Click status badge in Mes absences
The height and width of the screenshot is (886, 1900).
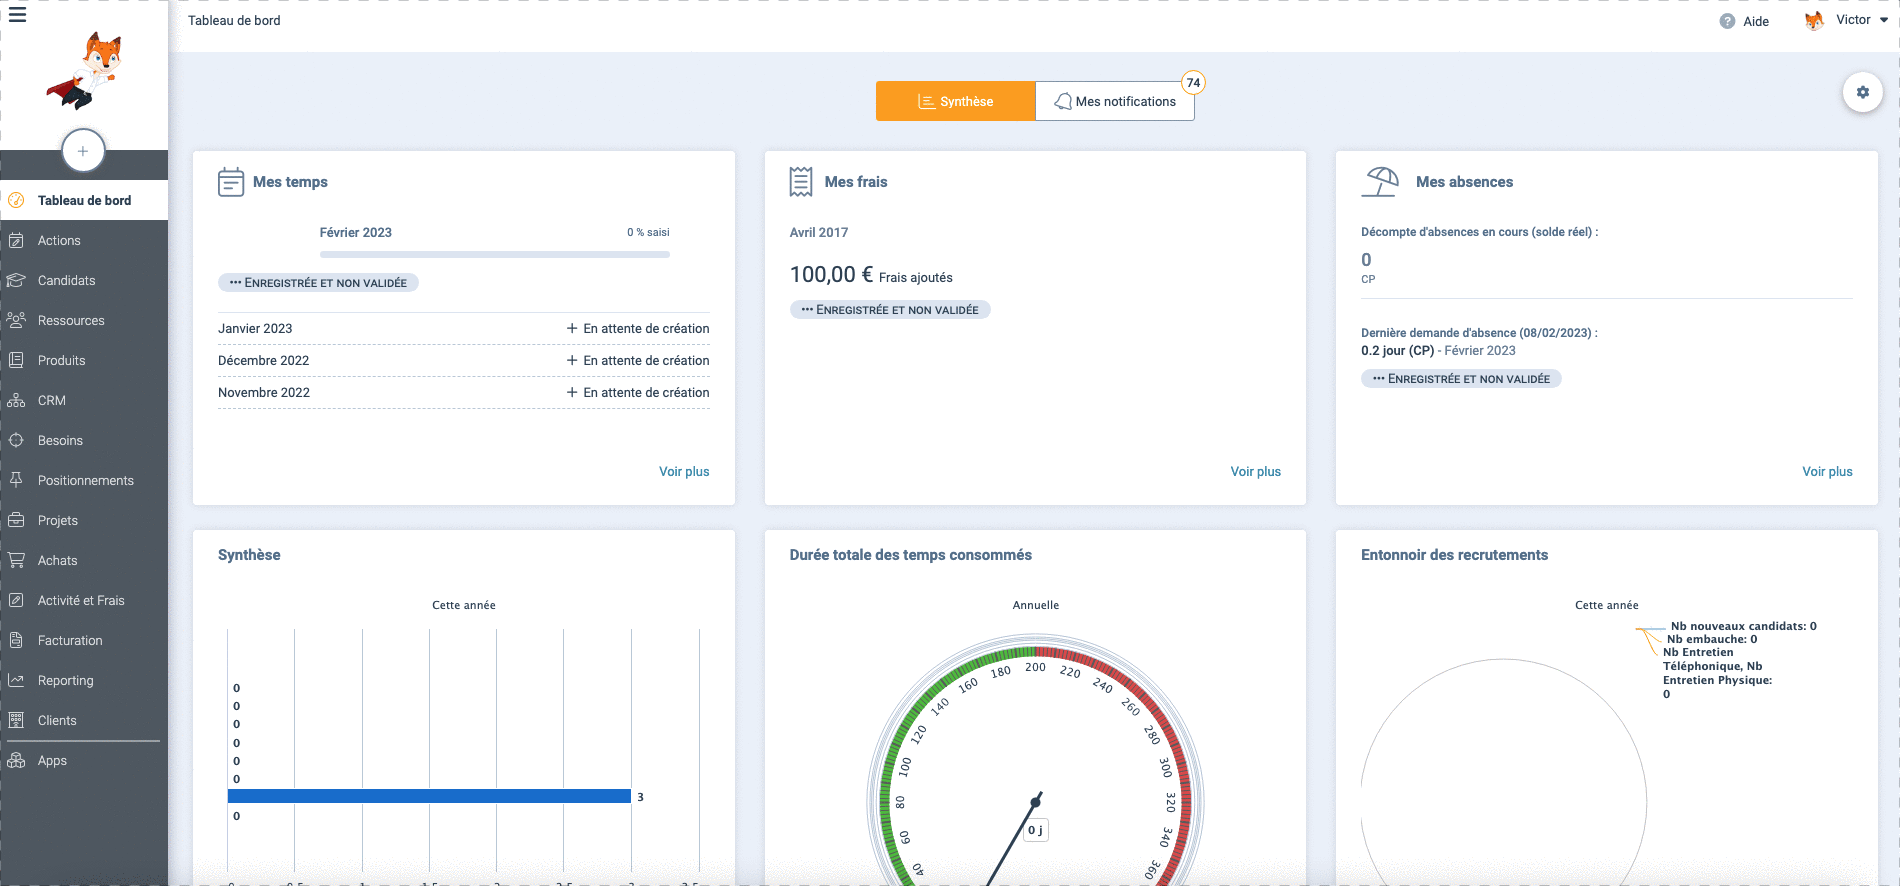tap(1461, 379)
